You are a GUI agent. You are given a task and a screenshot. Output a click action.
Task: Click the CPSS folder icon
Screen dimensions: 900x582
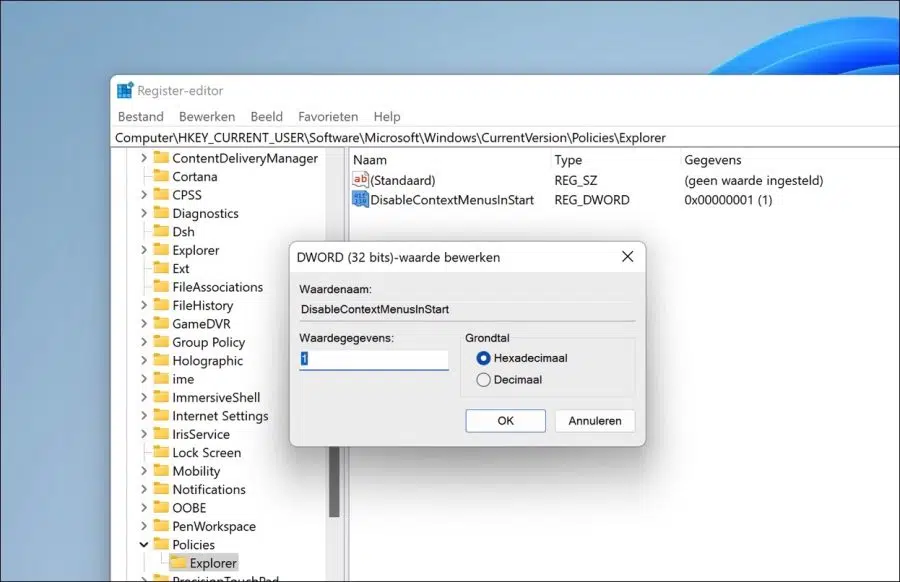[161, 195]
